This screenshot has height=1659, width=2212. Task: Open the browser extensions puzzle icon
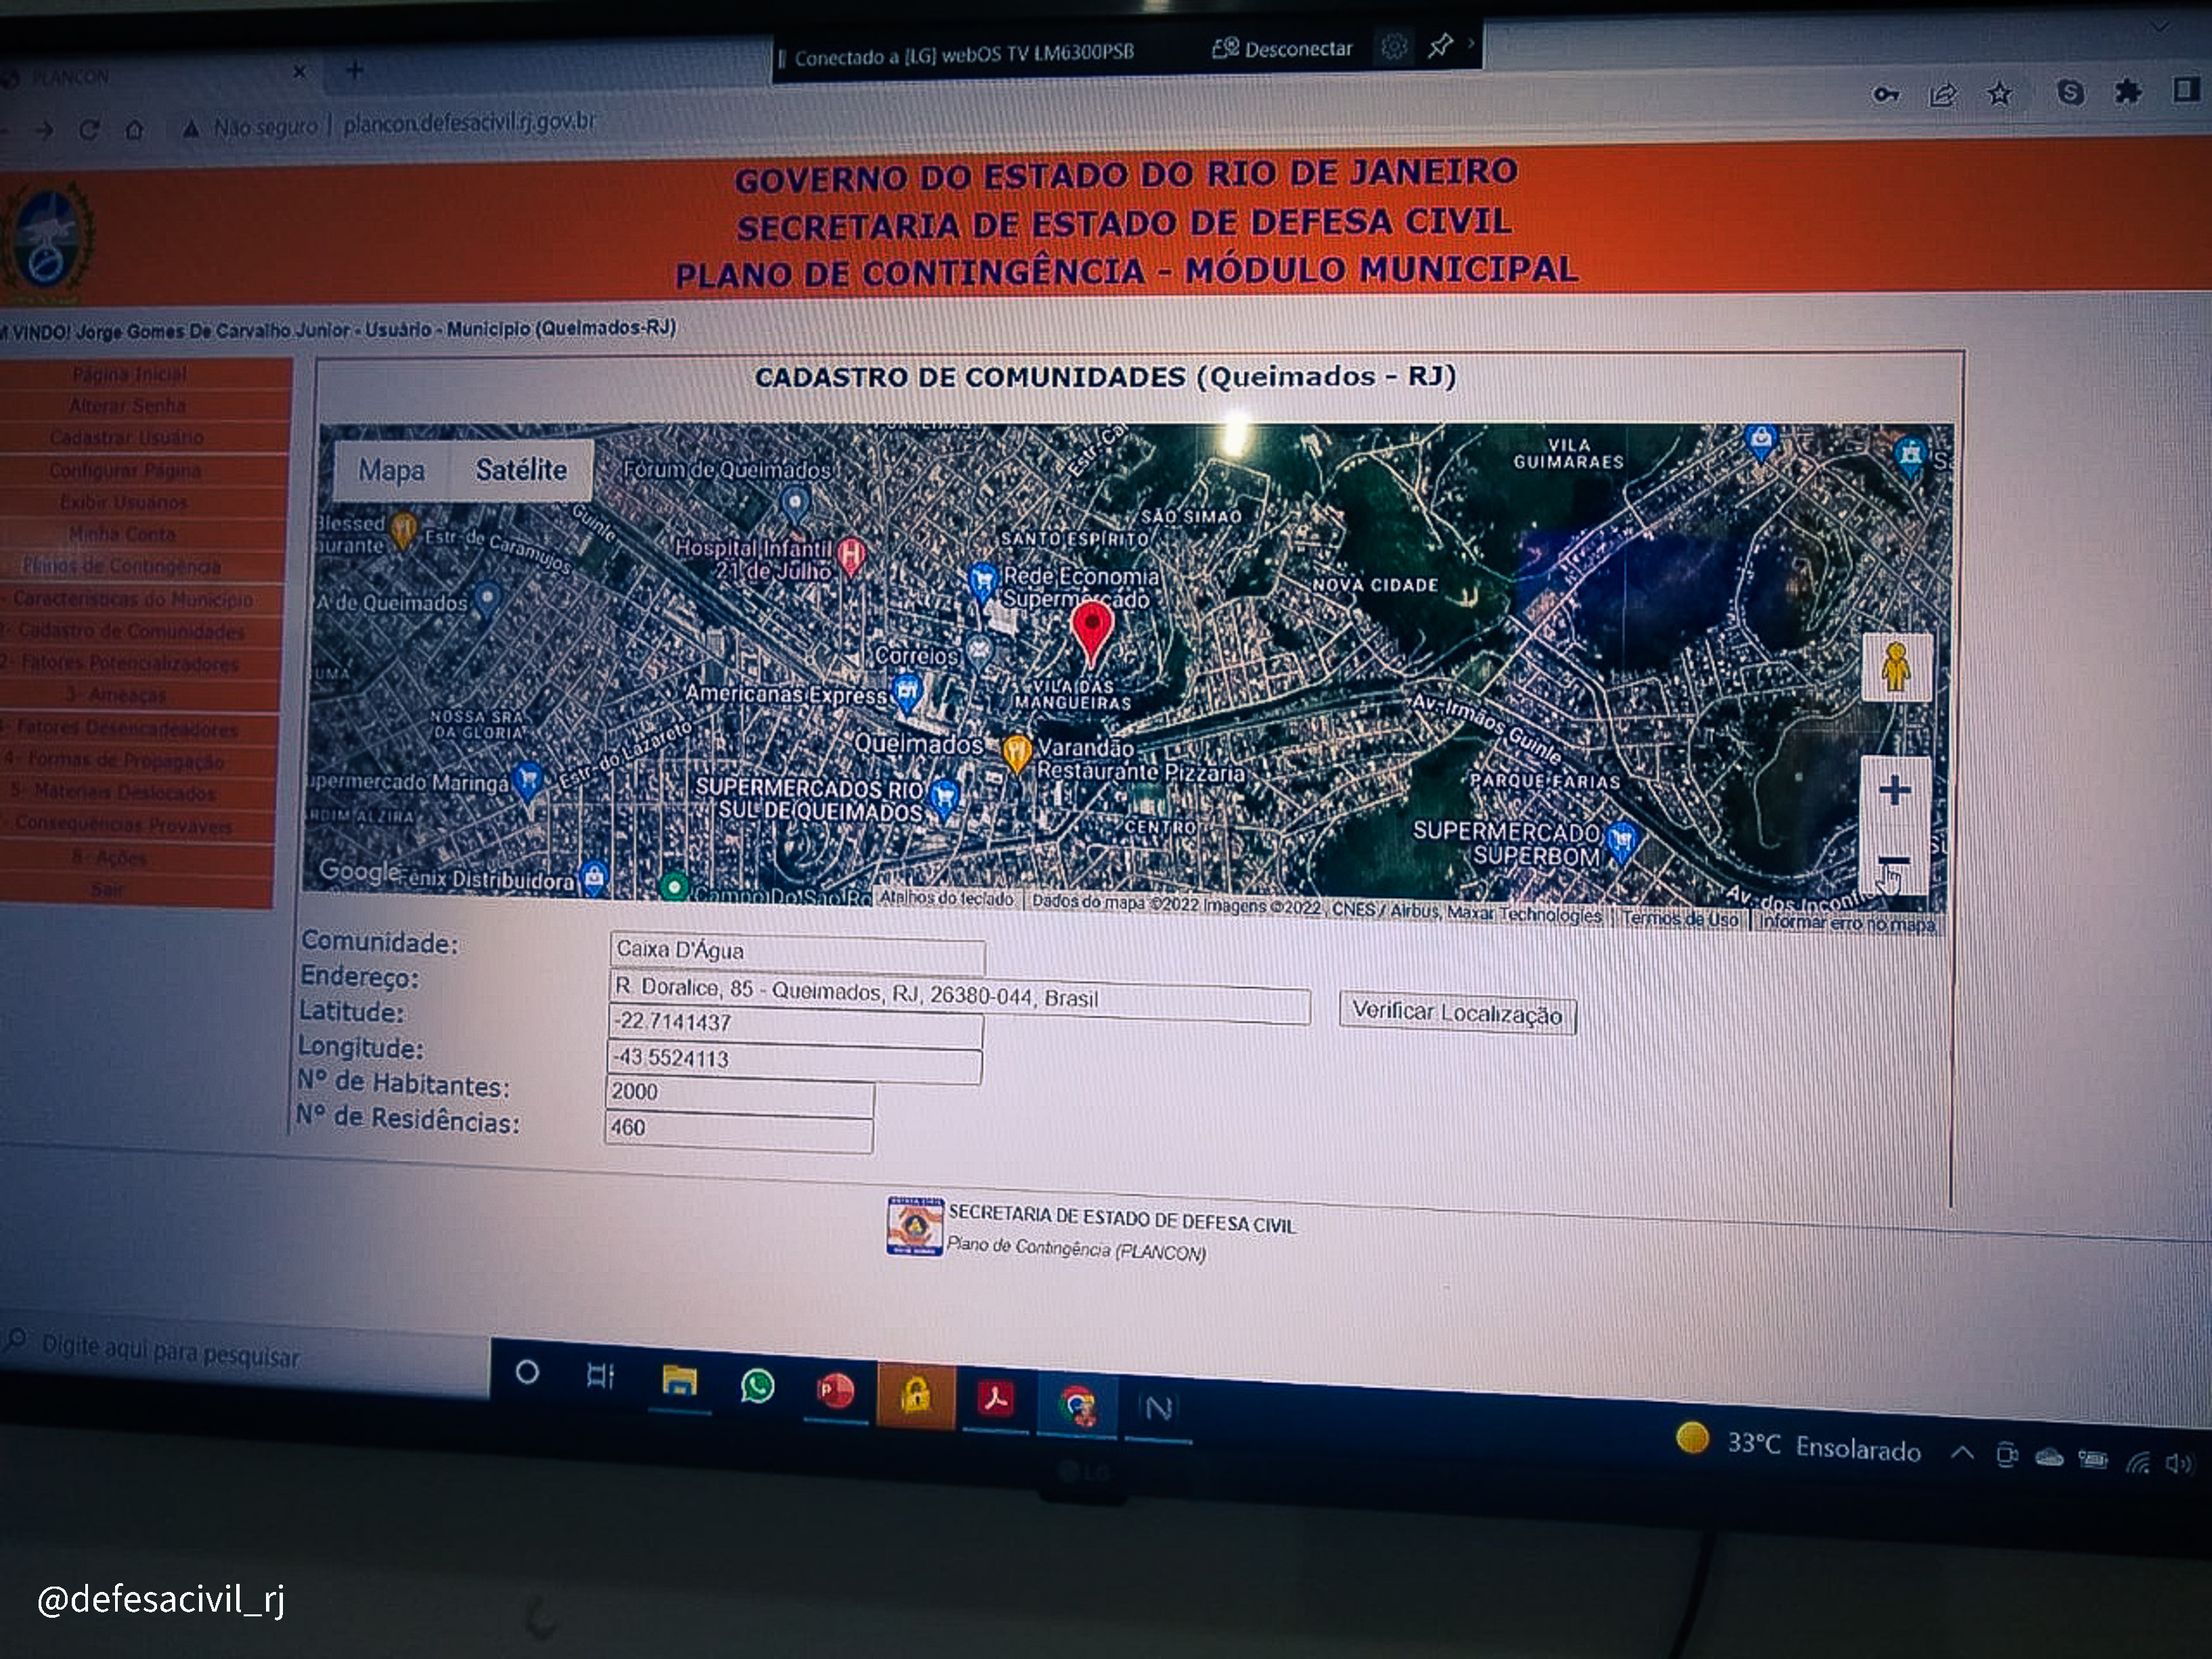tap(2127, 93)
